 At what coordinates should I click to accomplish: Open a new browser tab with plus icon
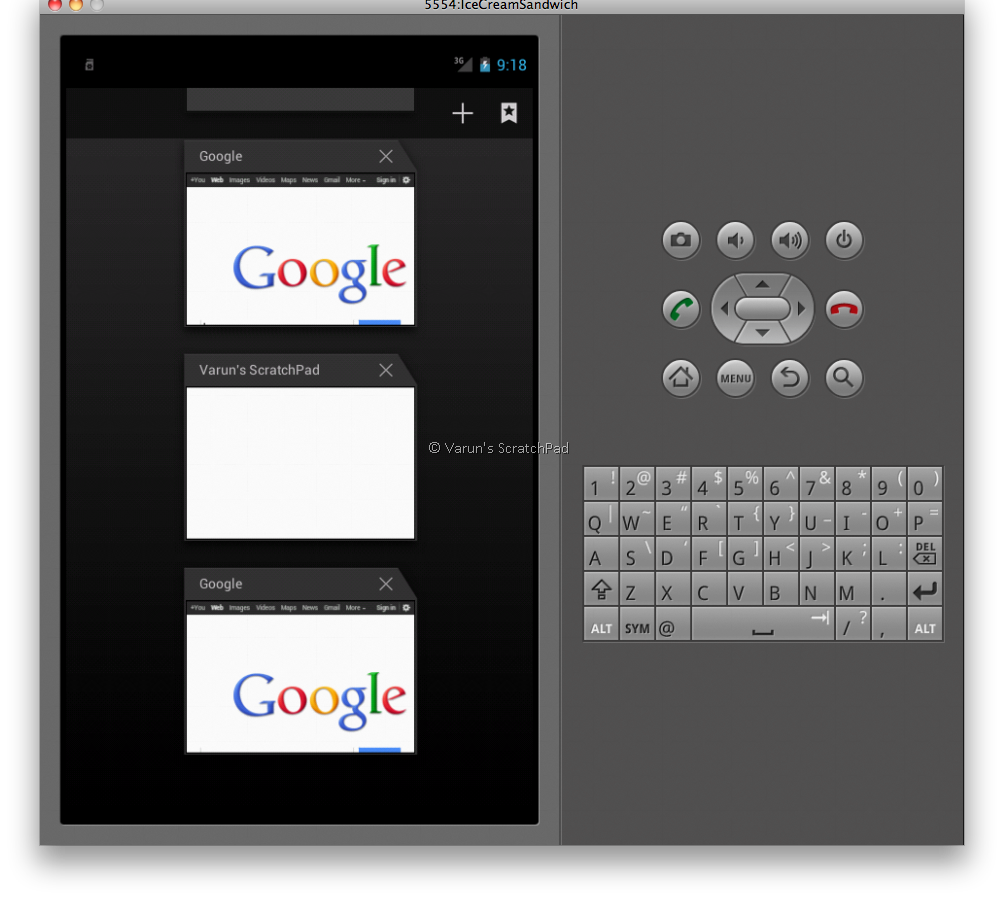[x=462, y=114]
